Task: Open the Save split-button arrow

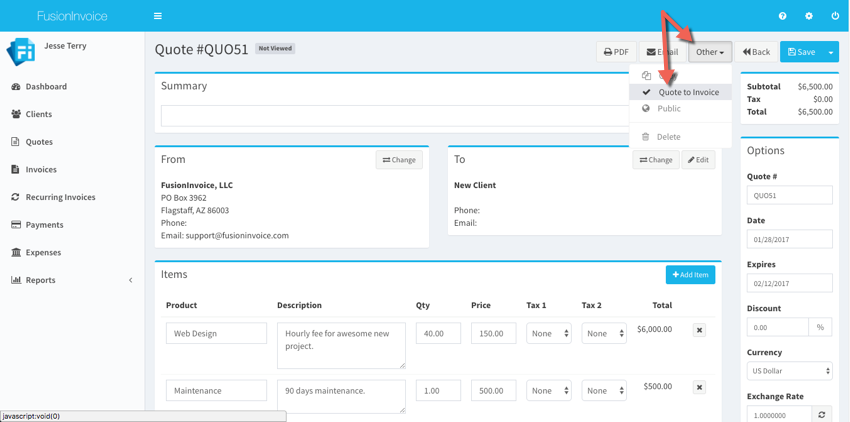Action: pyautogui.click(x=830, y=52)
